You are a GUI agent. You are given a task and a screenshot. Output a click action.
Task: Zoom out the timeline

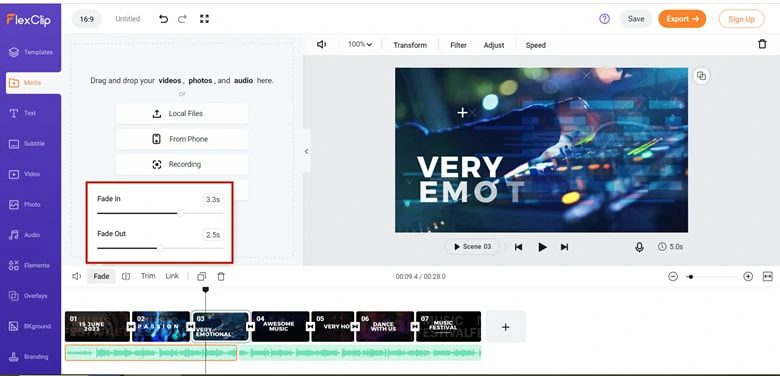click(673, 277)
